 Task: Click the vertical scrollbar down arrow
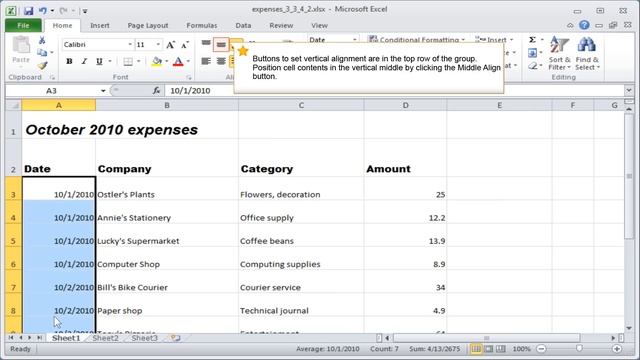629,328
